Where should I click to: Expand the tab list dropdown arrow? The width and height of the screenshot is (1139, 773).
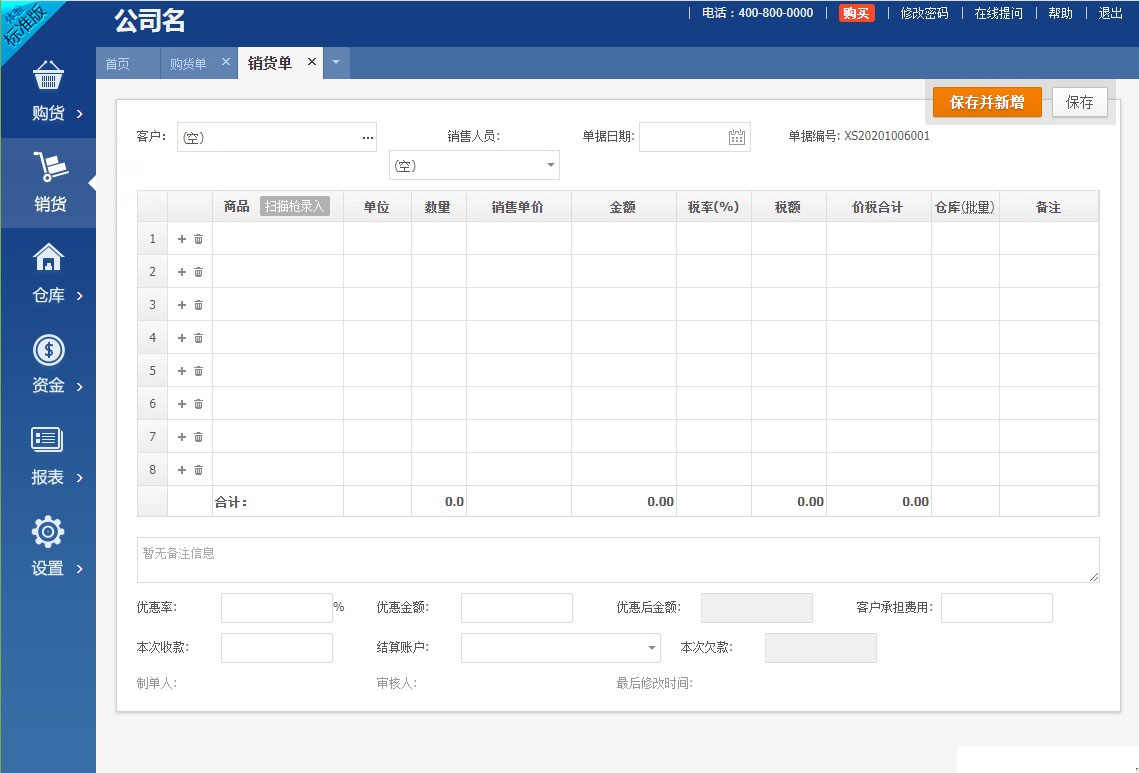tap(335, 63)
